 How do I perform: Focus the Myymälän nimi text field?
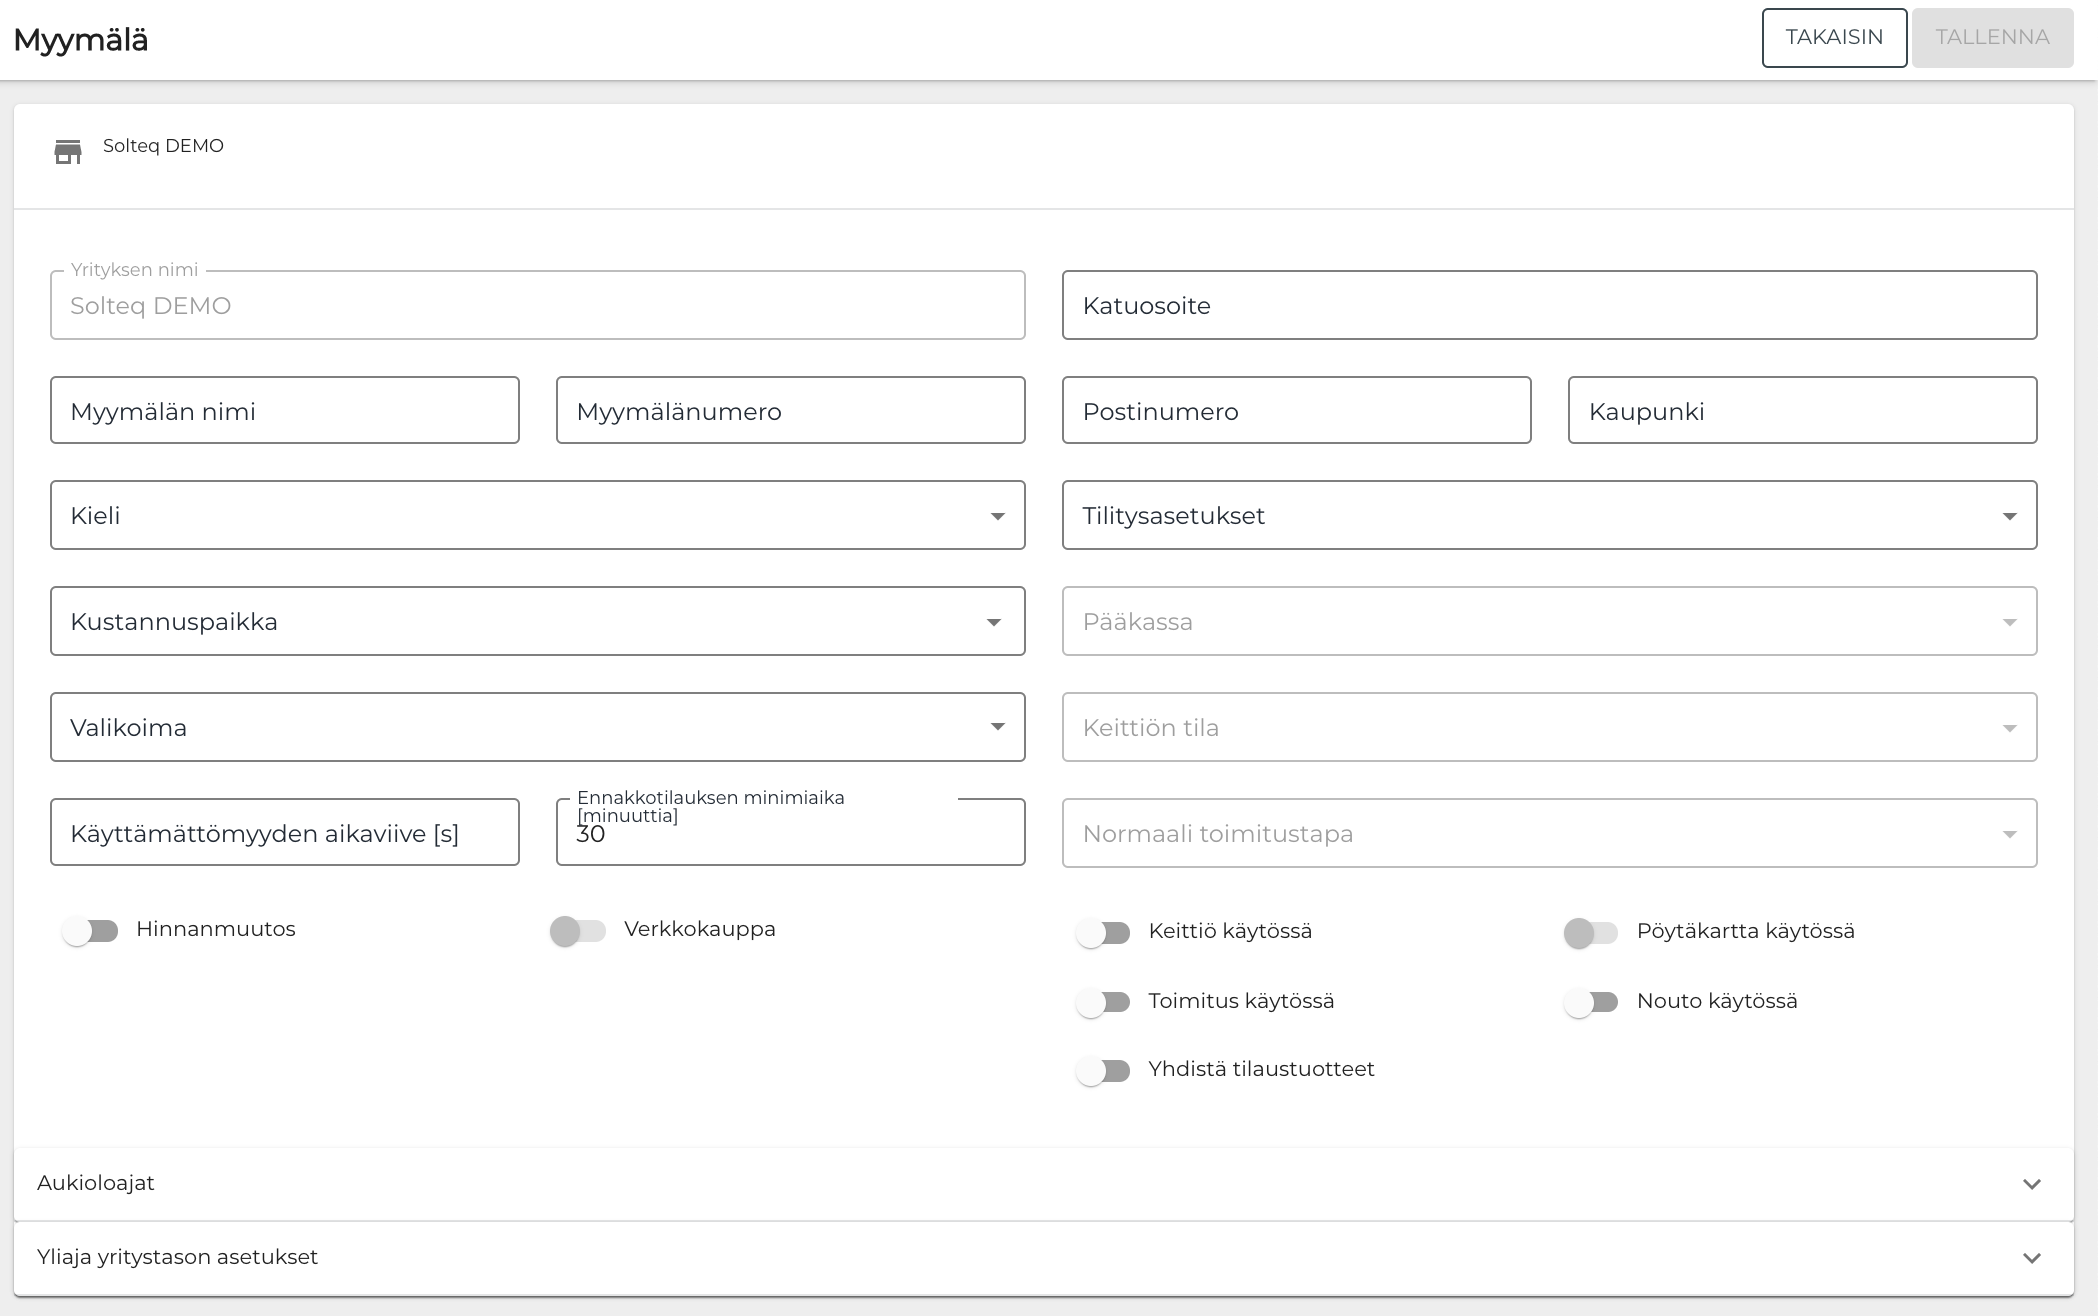[x=285, y=411]
